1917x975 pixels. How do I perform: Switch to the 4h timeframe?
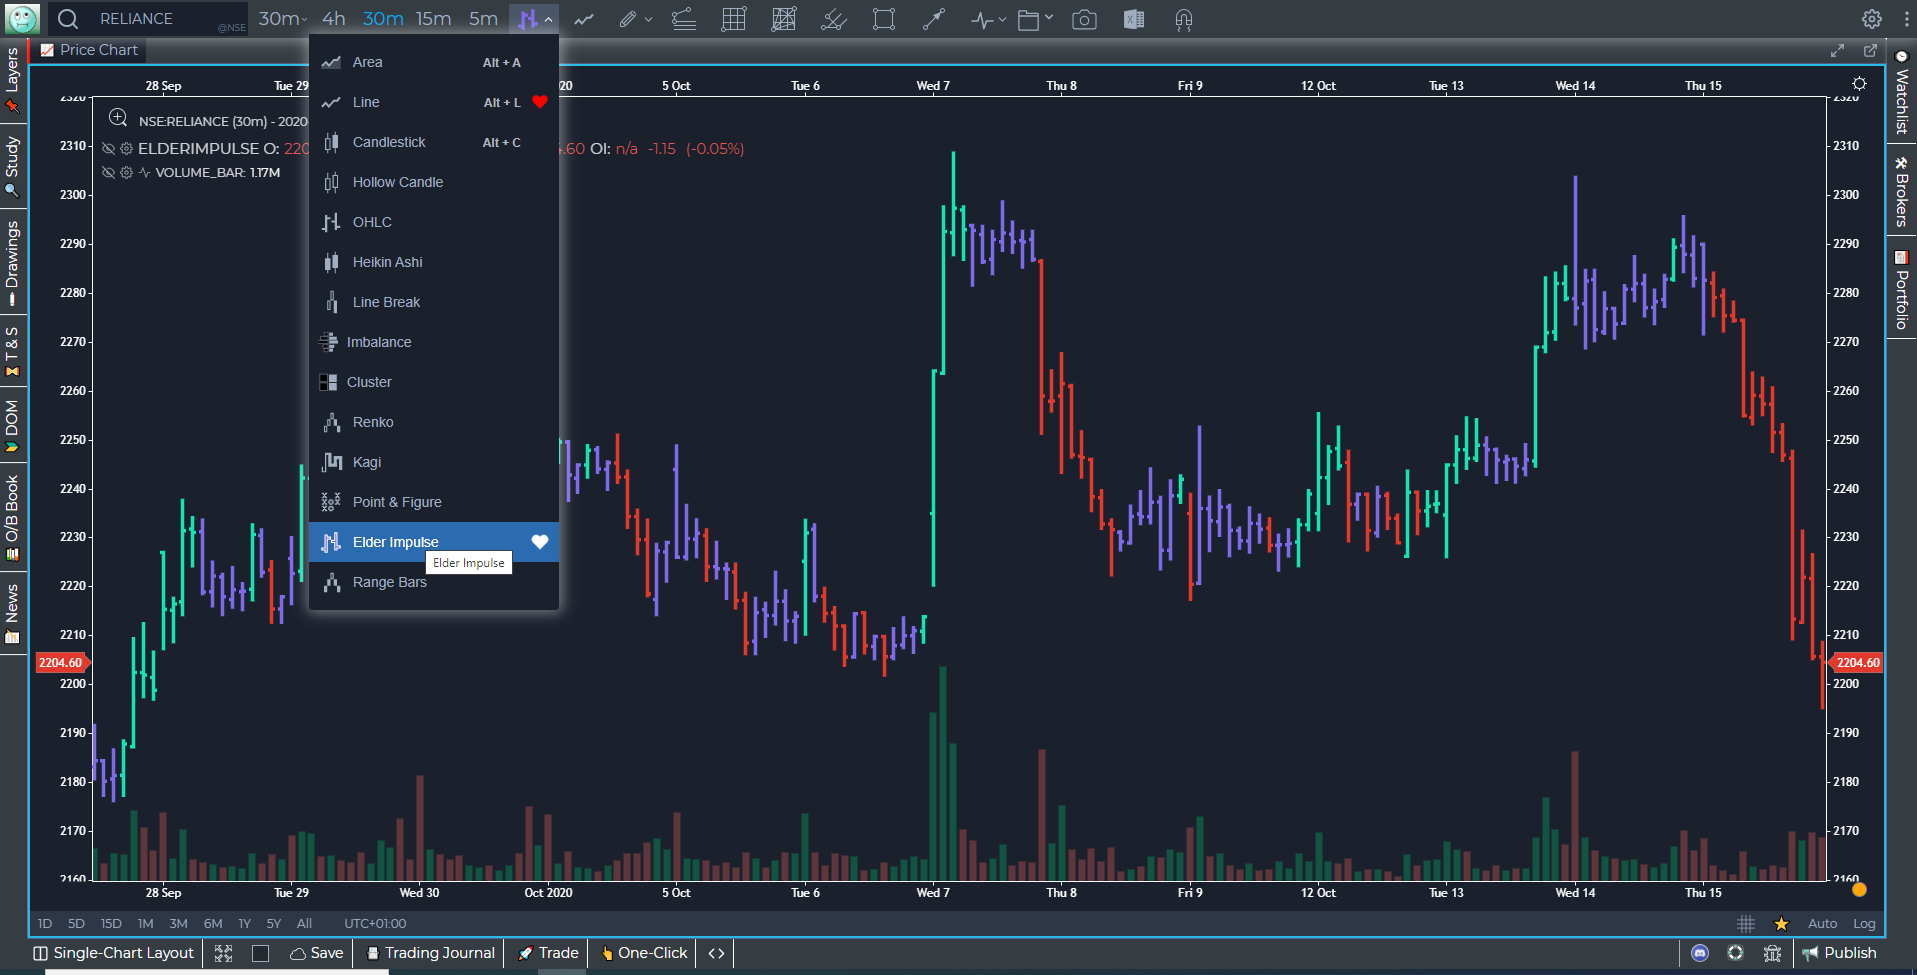333,19
